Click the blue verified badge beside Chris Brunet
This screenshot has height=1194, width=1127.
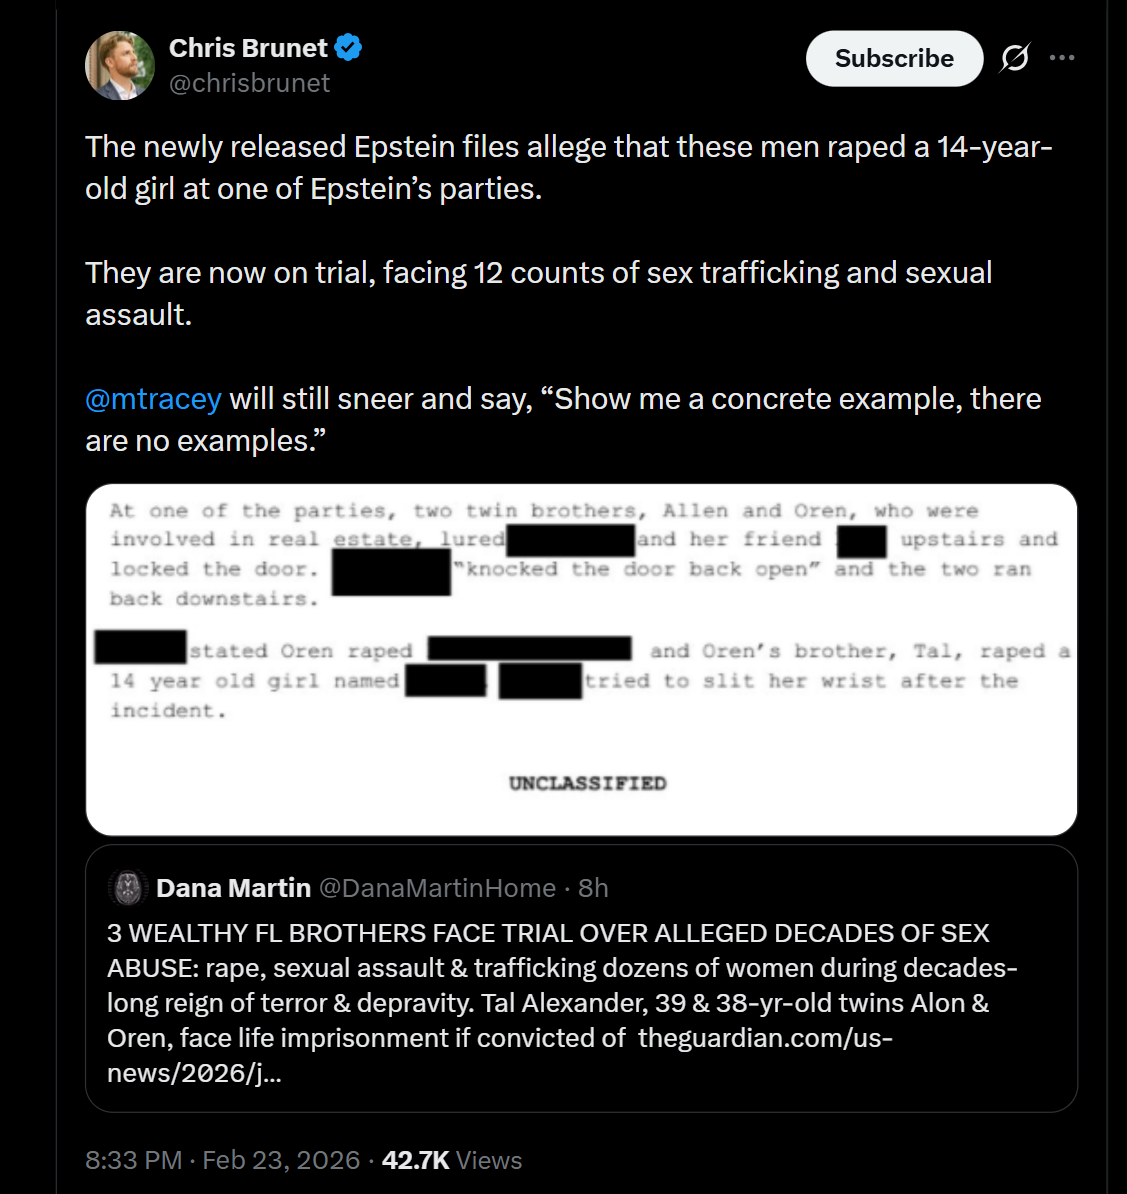point(348,47)
